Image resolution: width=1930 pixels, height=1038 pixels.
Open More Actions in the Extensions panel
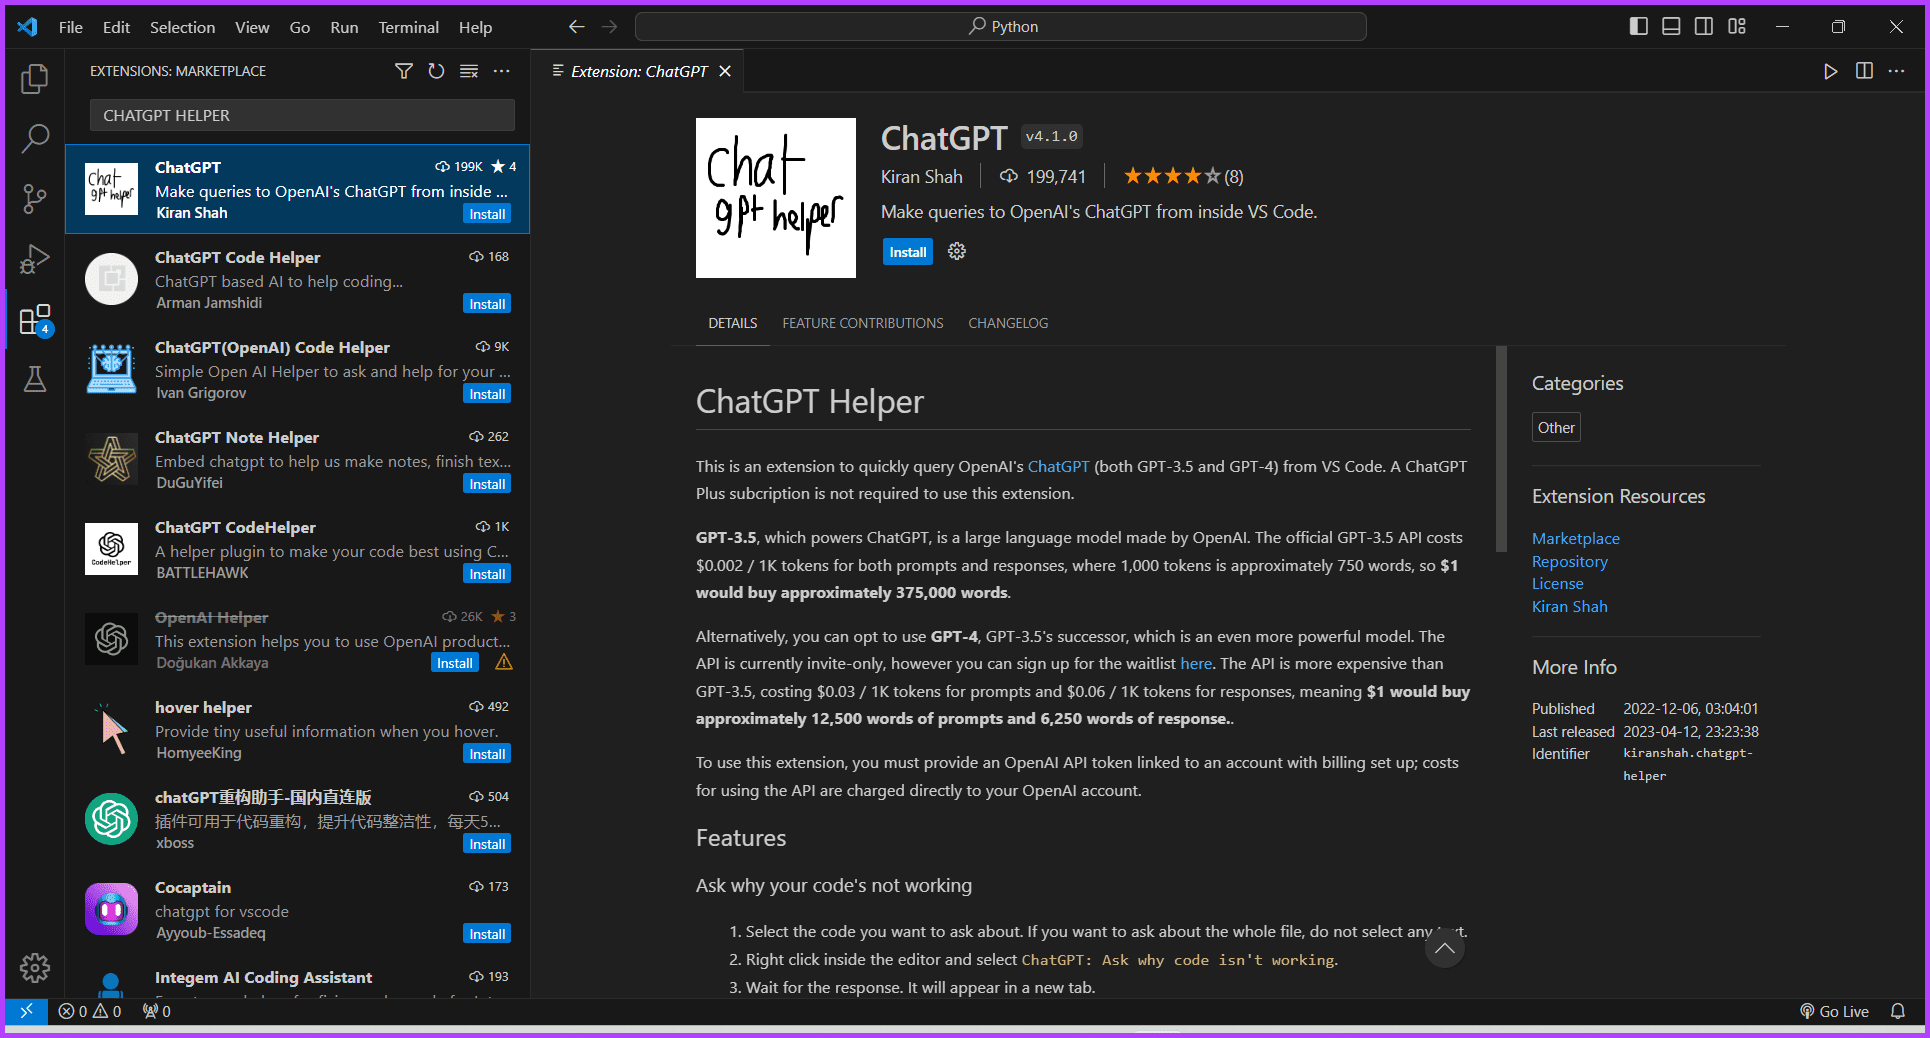tap(501, 71)
